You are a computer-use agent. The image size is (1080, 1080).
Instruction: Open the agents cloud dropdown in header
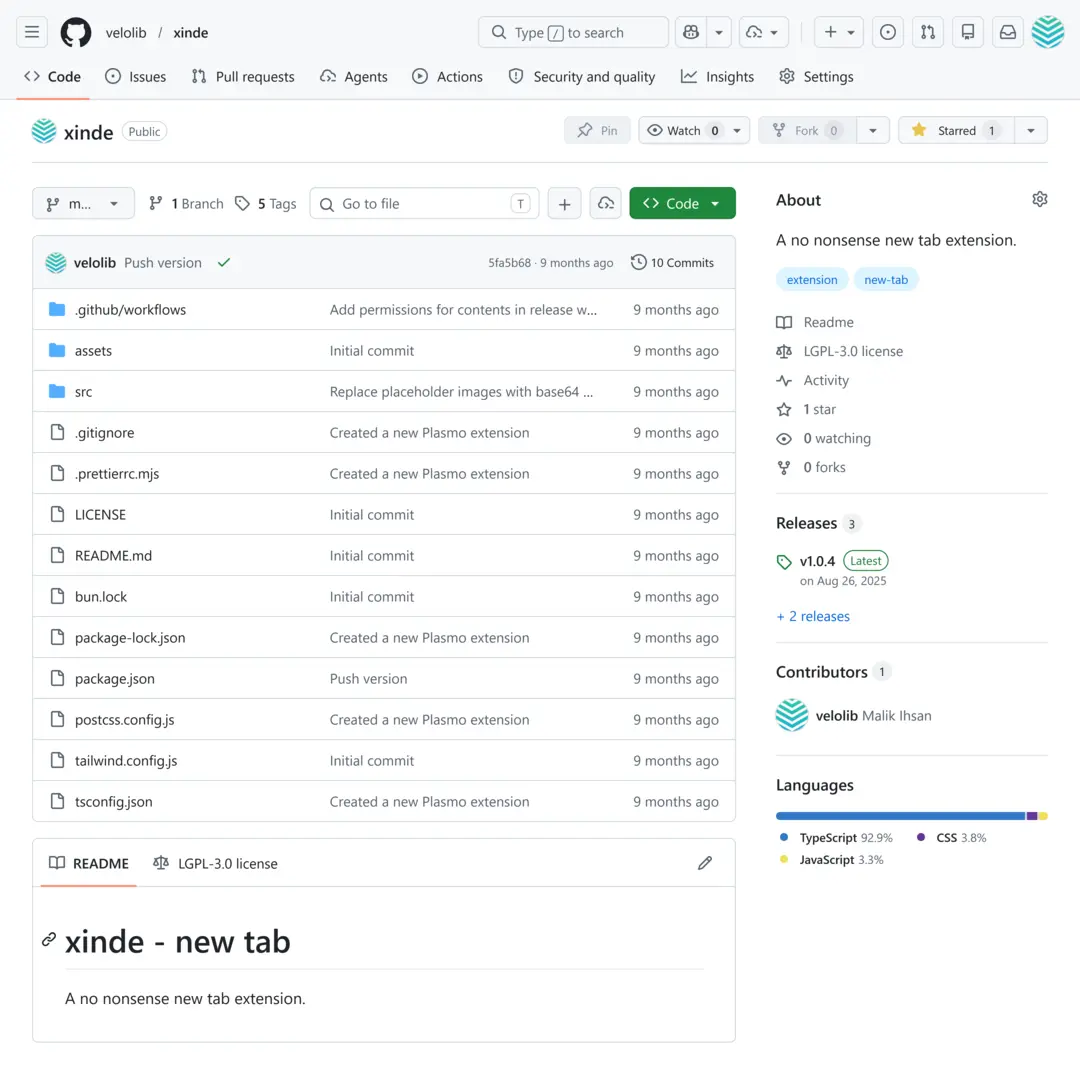763,32
